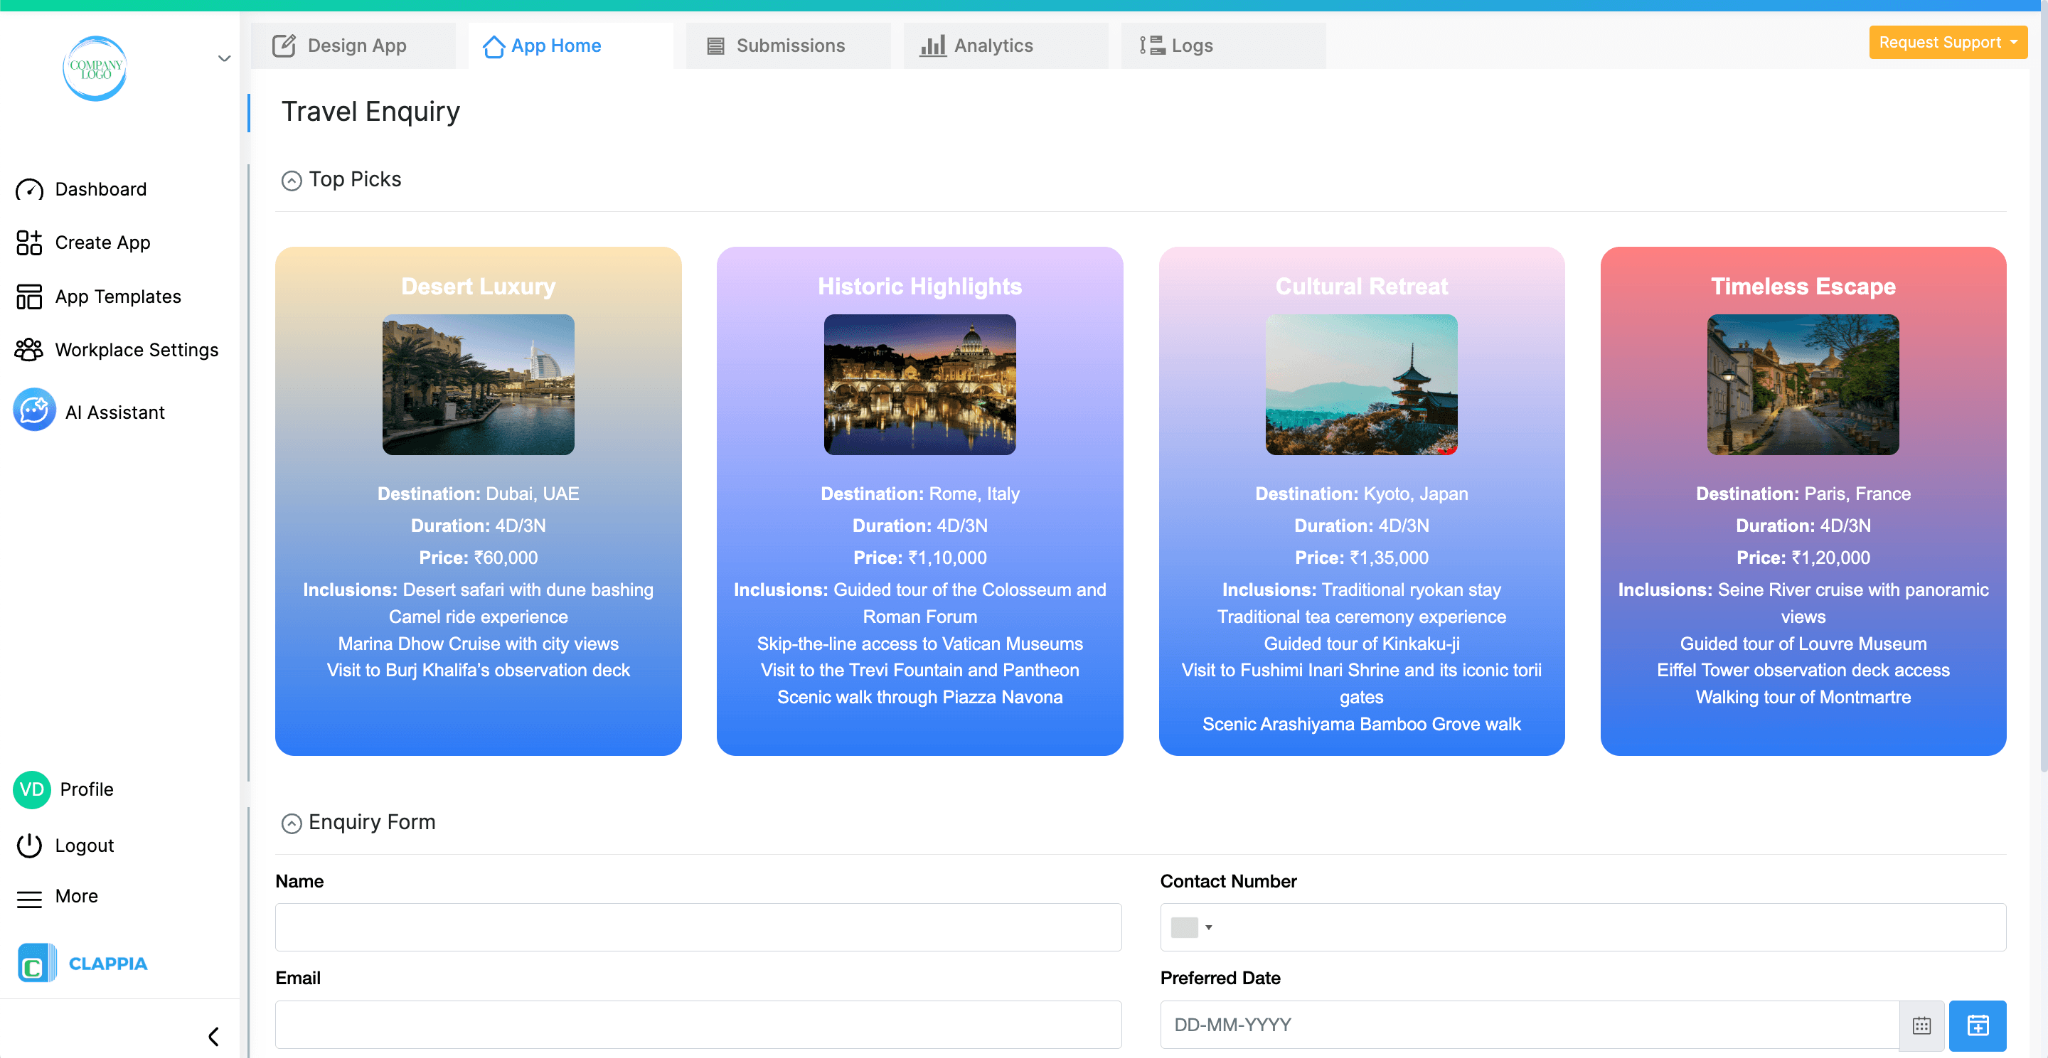Click the Historic Highlights Rome photo

point(920,385)
